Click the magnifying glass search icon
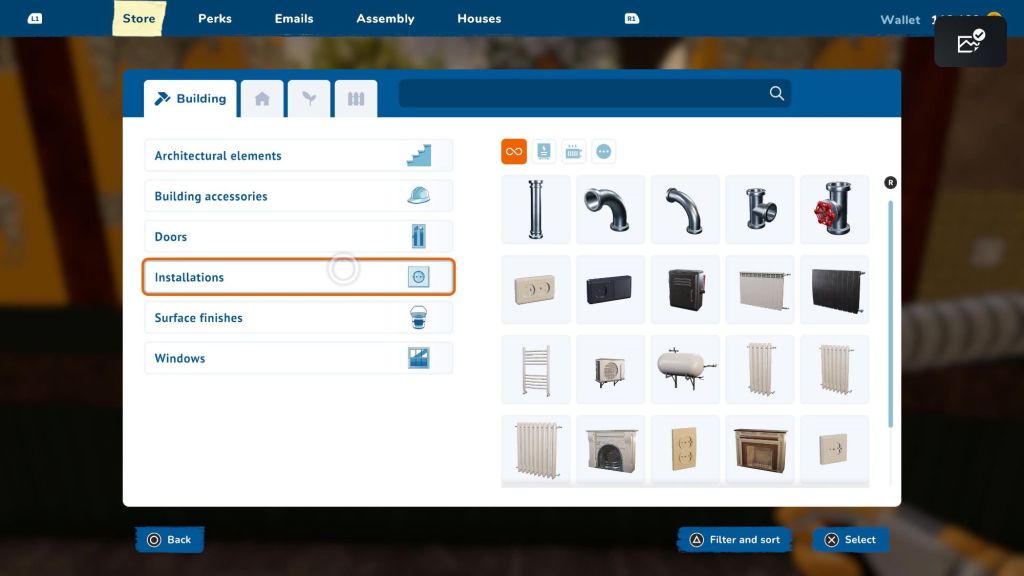Viewport: 1024px width, 576px height. (x=776, y=93)
